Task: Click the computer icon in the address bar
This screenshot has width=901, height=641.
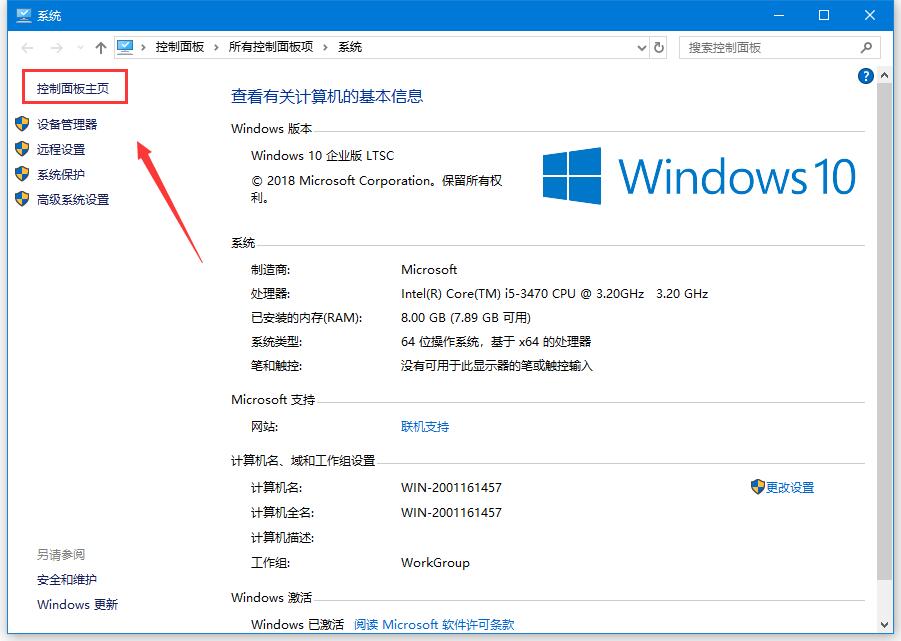Action: [125, 46]
